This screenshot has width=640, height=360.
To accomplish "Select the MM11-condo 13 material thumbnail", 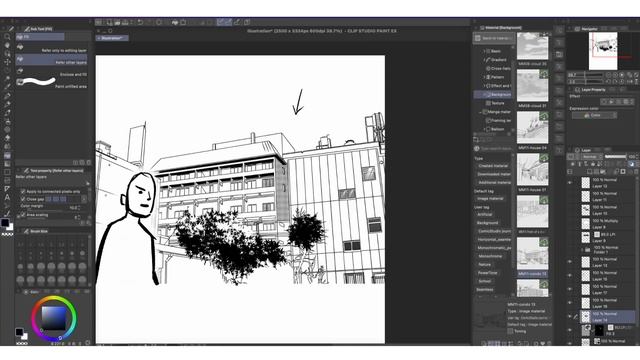I will [532, 254].
